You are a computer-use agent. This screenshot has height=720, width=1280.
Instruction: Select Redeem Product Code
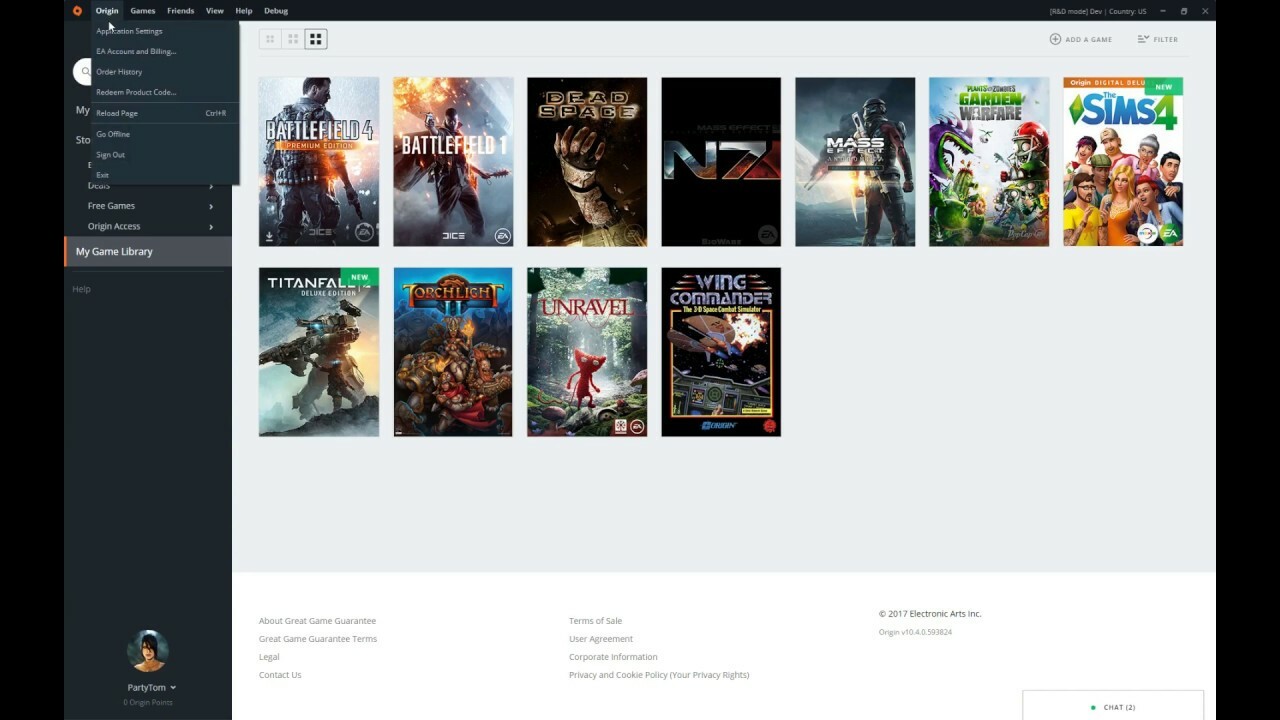[x=165, y=92]
